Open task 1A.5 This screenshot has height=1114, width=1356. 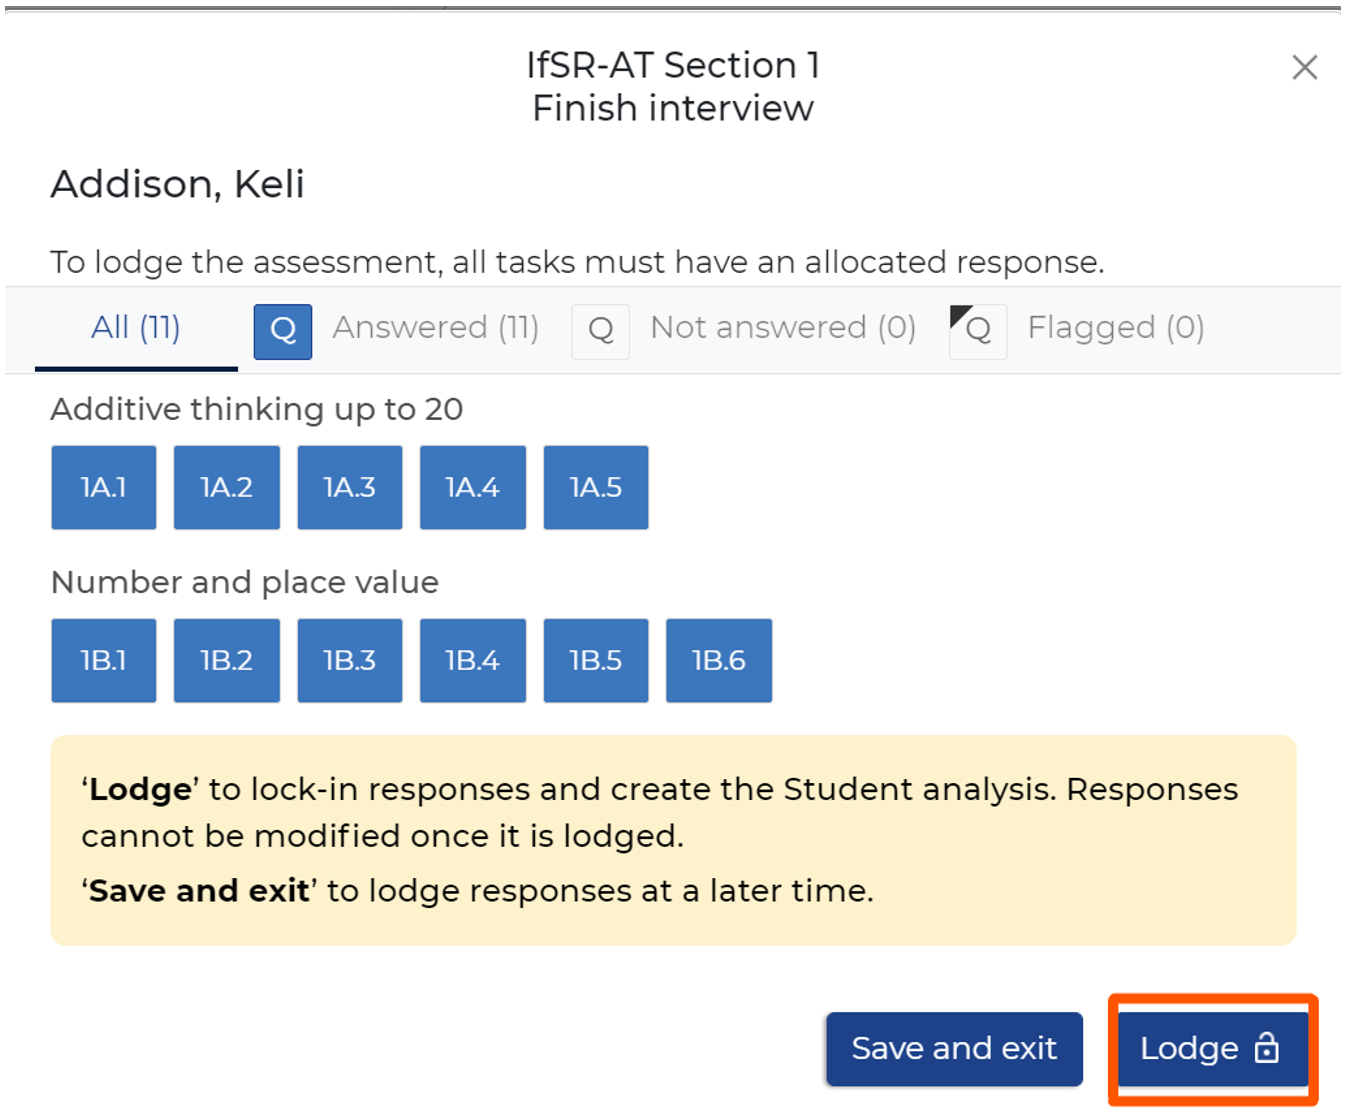click(596, 487)
